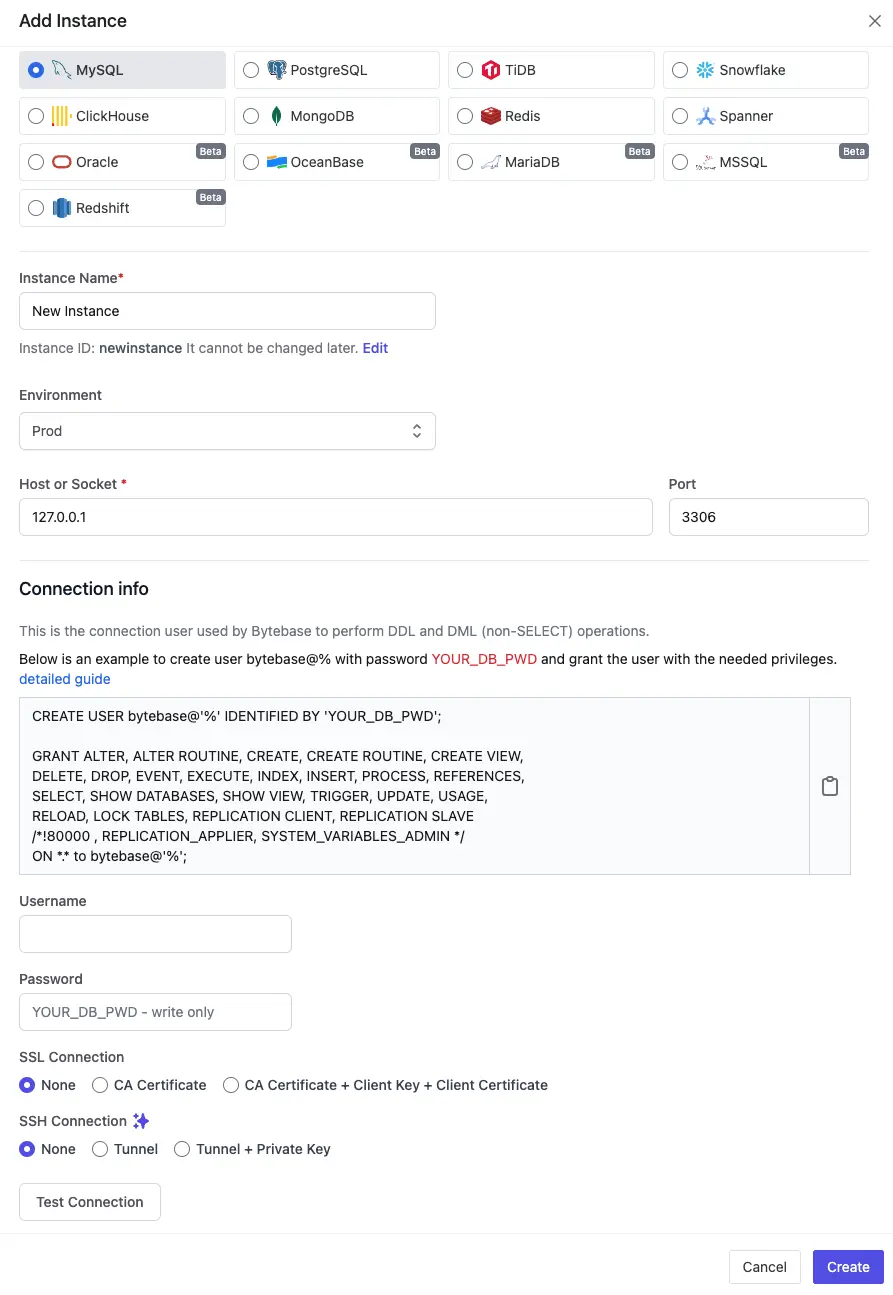The image size is (893, 1295).
Task: Click the PostgreSQL elephant logo icon
Action: [x=276, y=70]
